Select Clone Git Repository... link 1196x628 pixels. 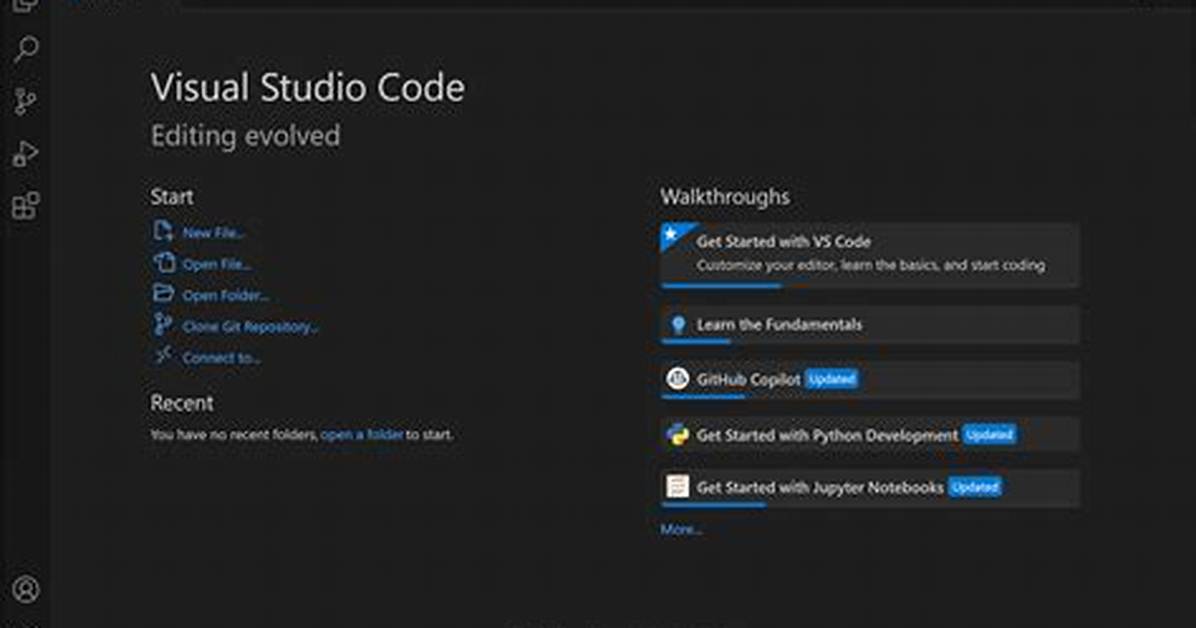pos(251,327)
